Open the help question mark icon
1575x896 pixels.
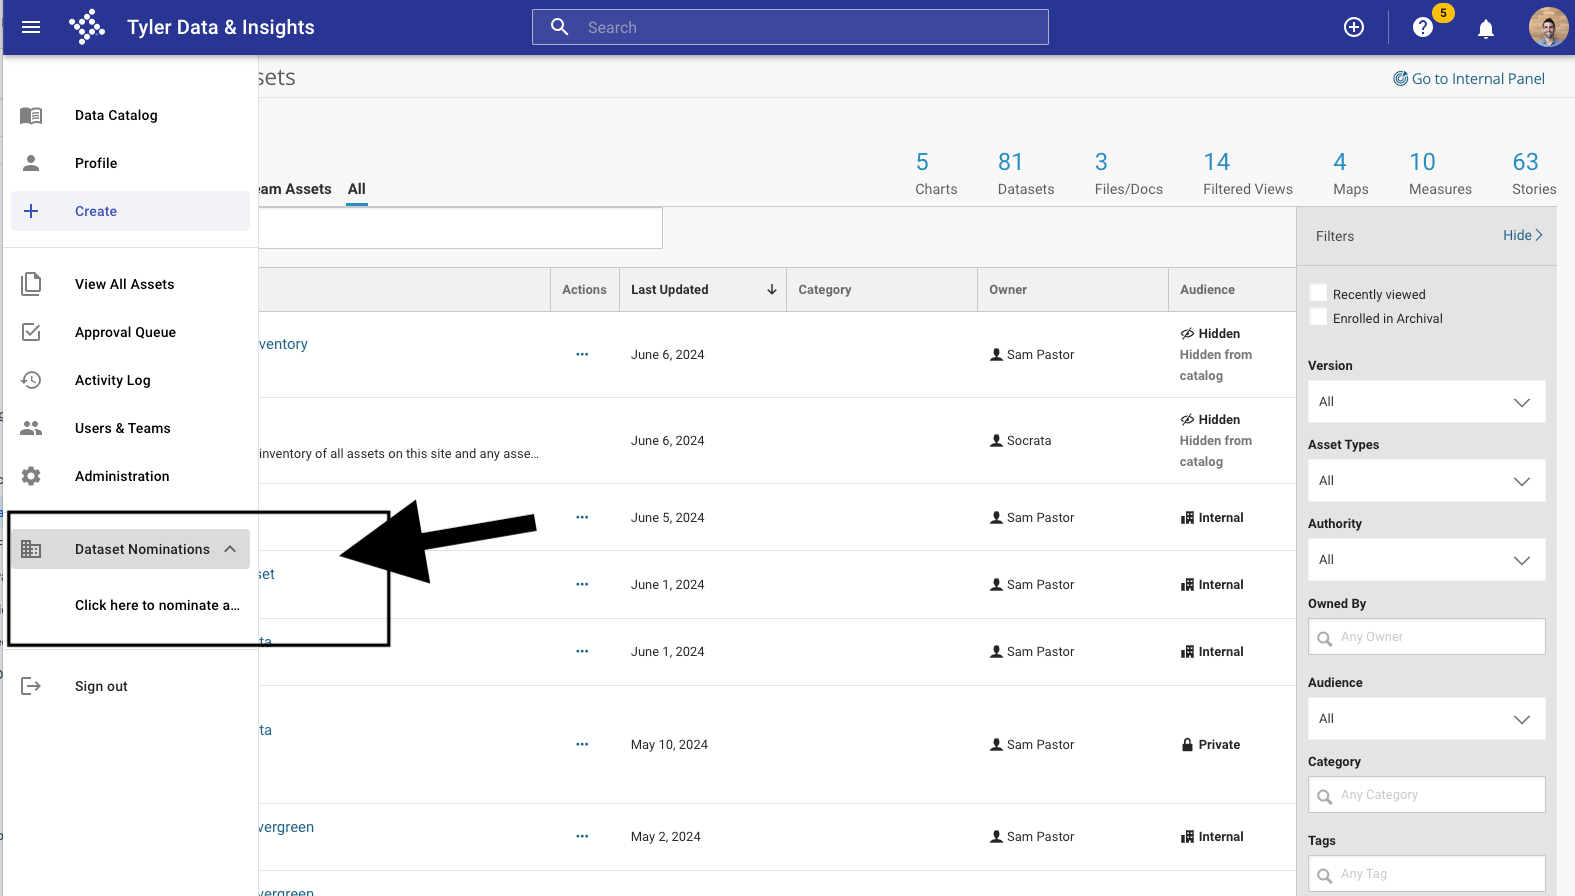click(1423, 27)
